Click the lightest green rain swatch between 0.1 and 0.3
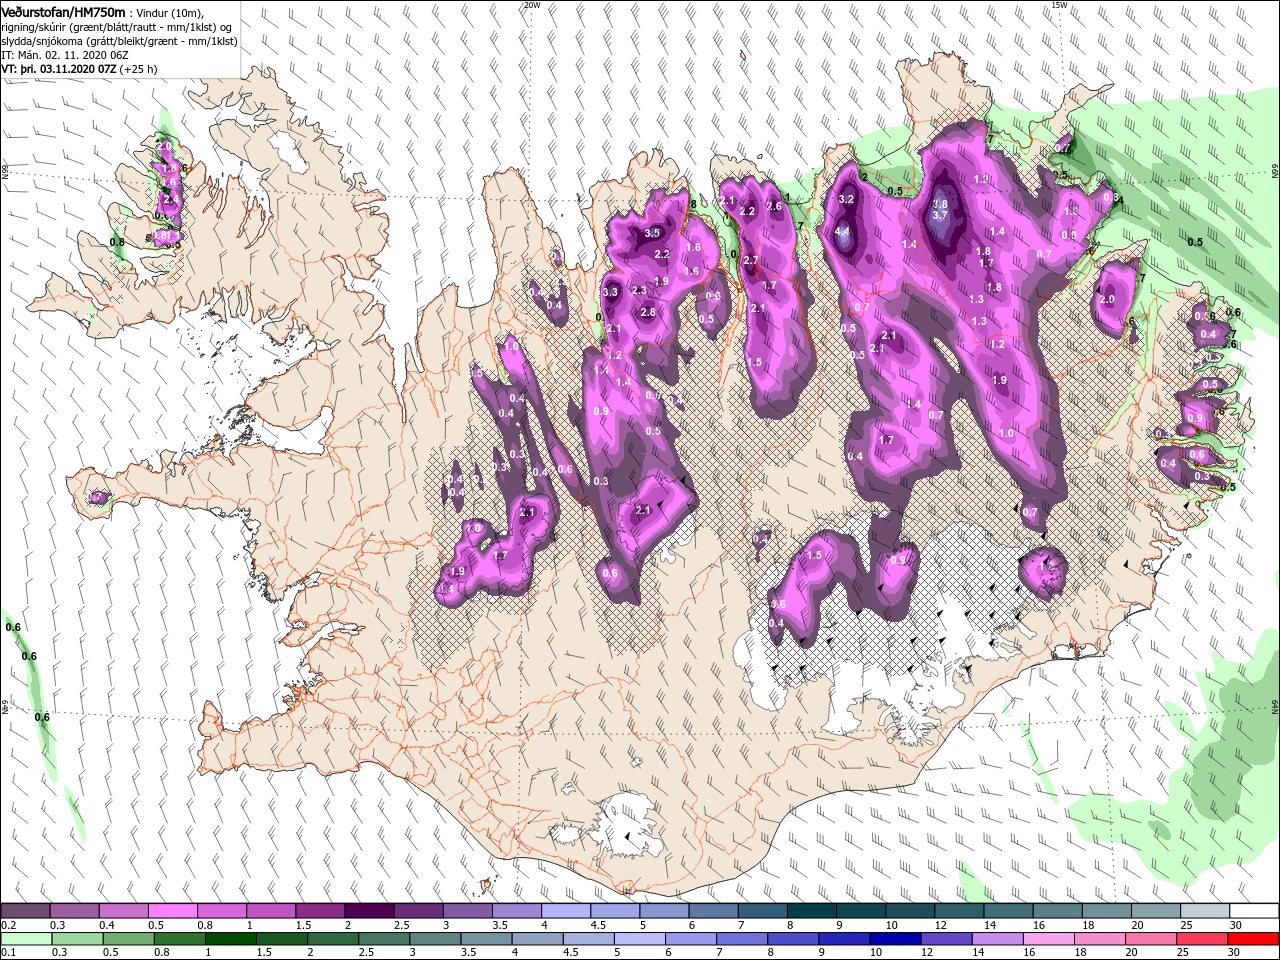The height and width of the screenshot is (960, 1280). [x=26, y=939]
